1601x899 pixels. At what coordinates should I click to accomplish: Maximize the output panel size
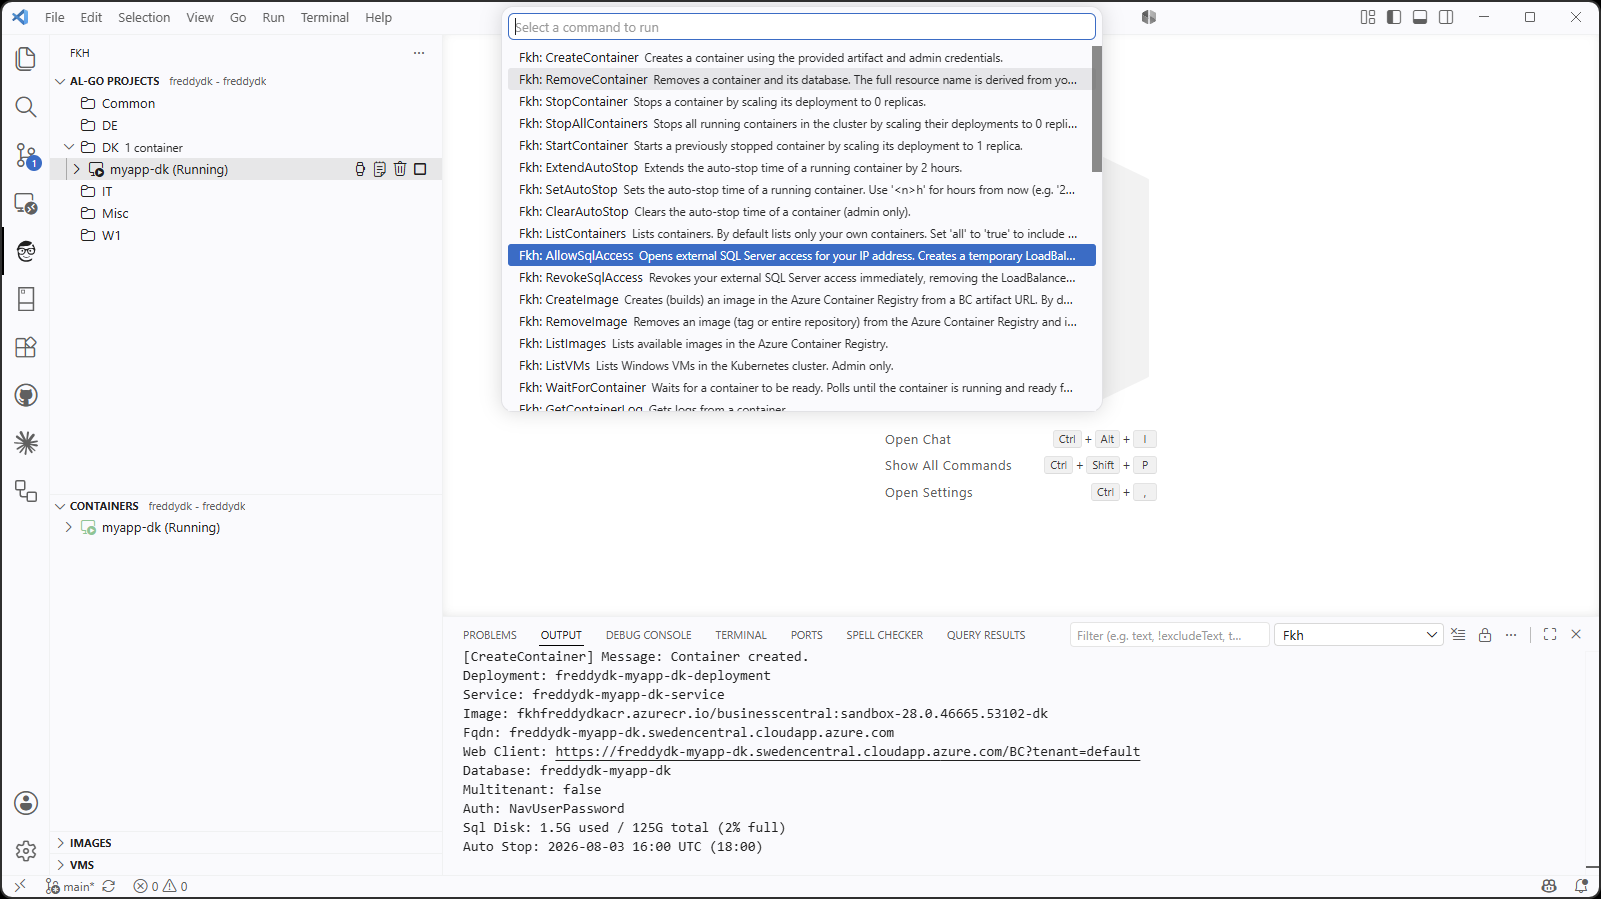[x=1550, y=635]
